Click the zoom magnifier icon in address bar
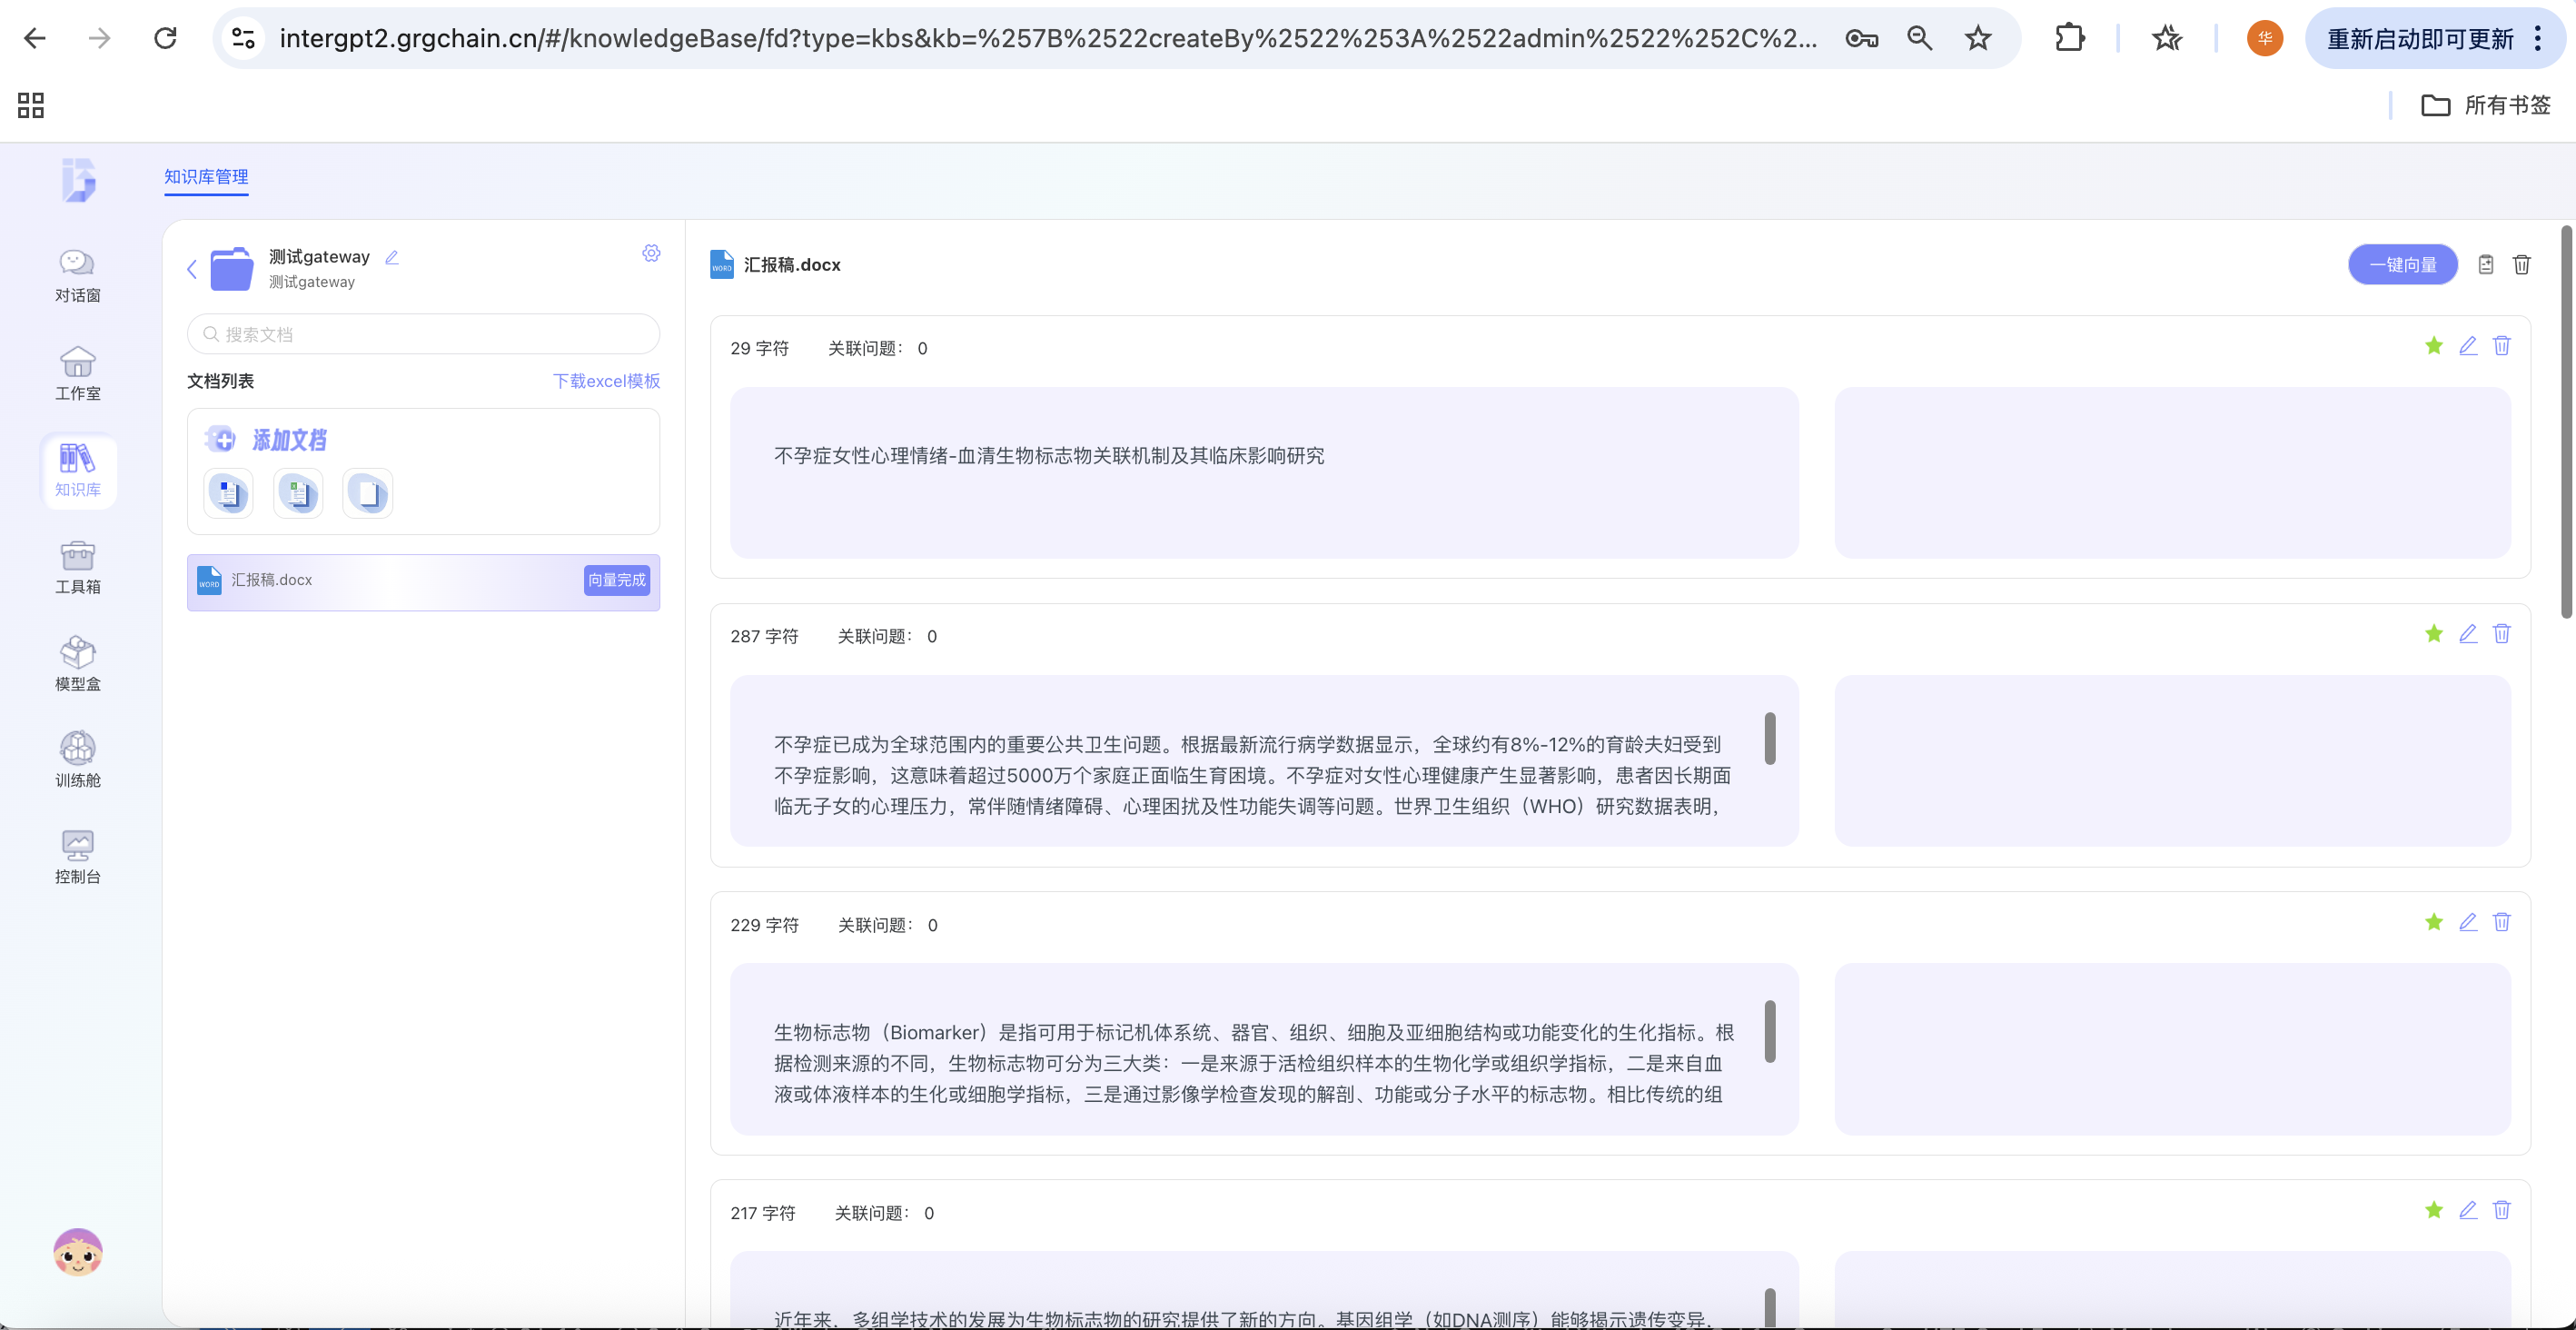The image size is (2576, 1330). (1919, 38)
